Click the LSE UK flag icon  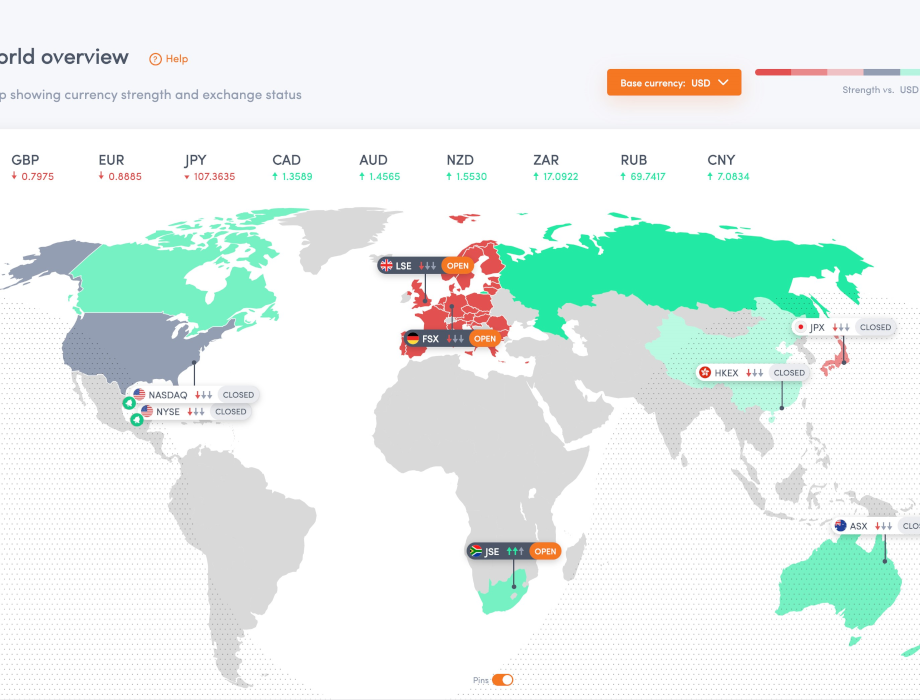point(386,265)
